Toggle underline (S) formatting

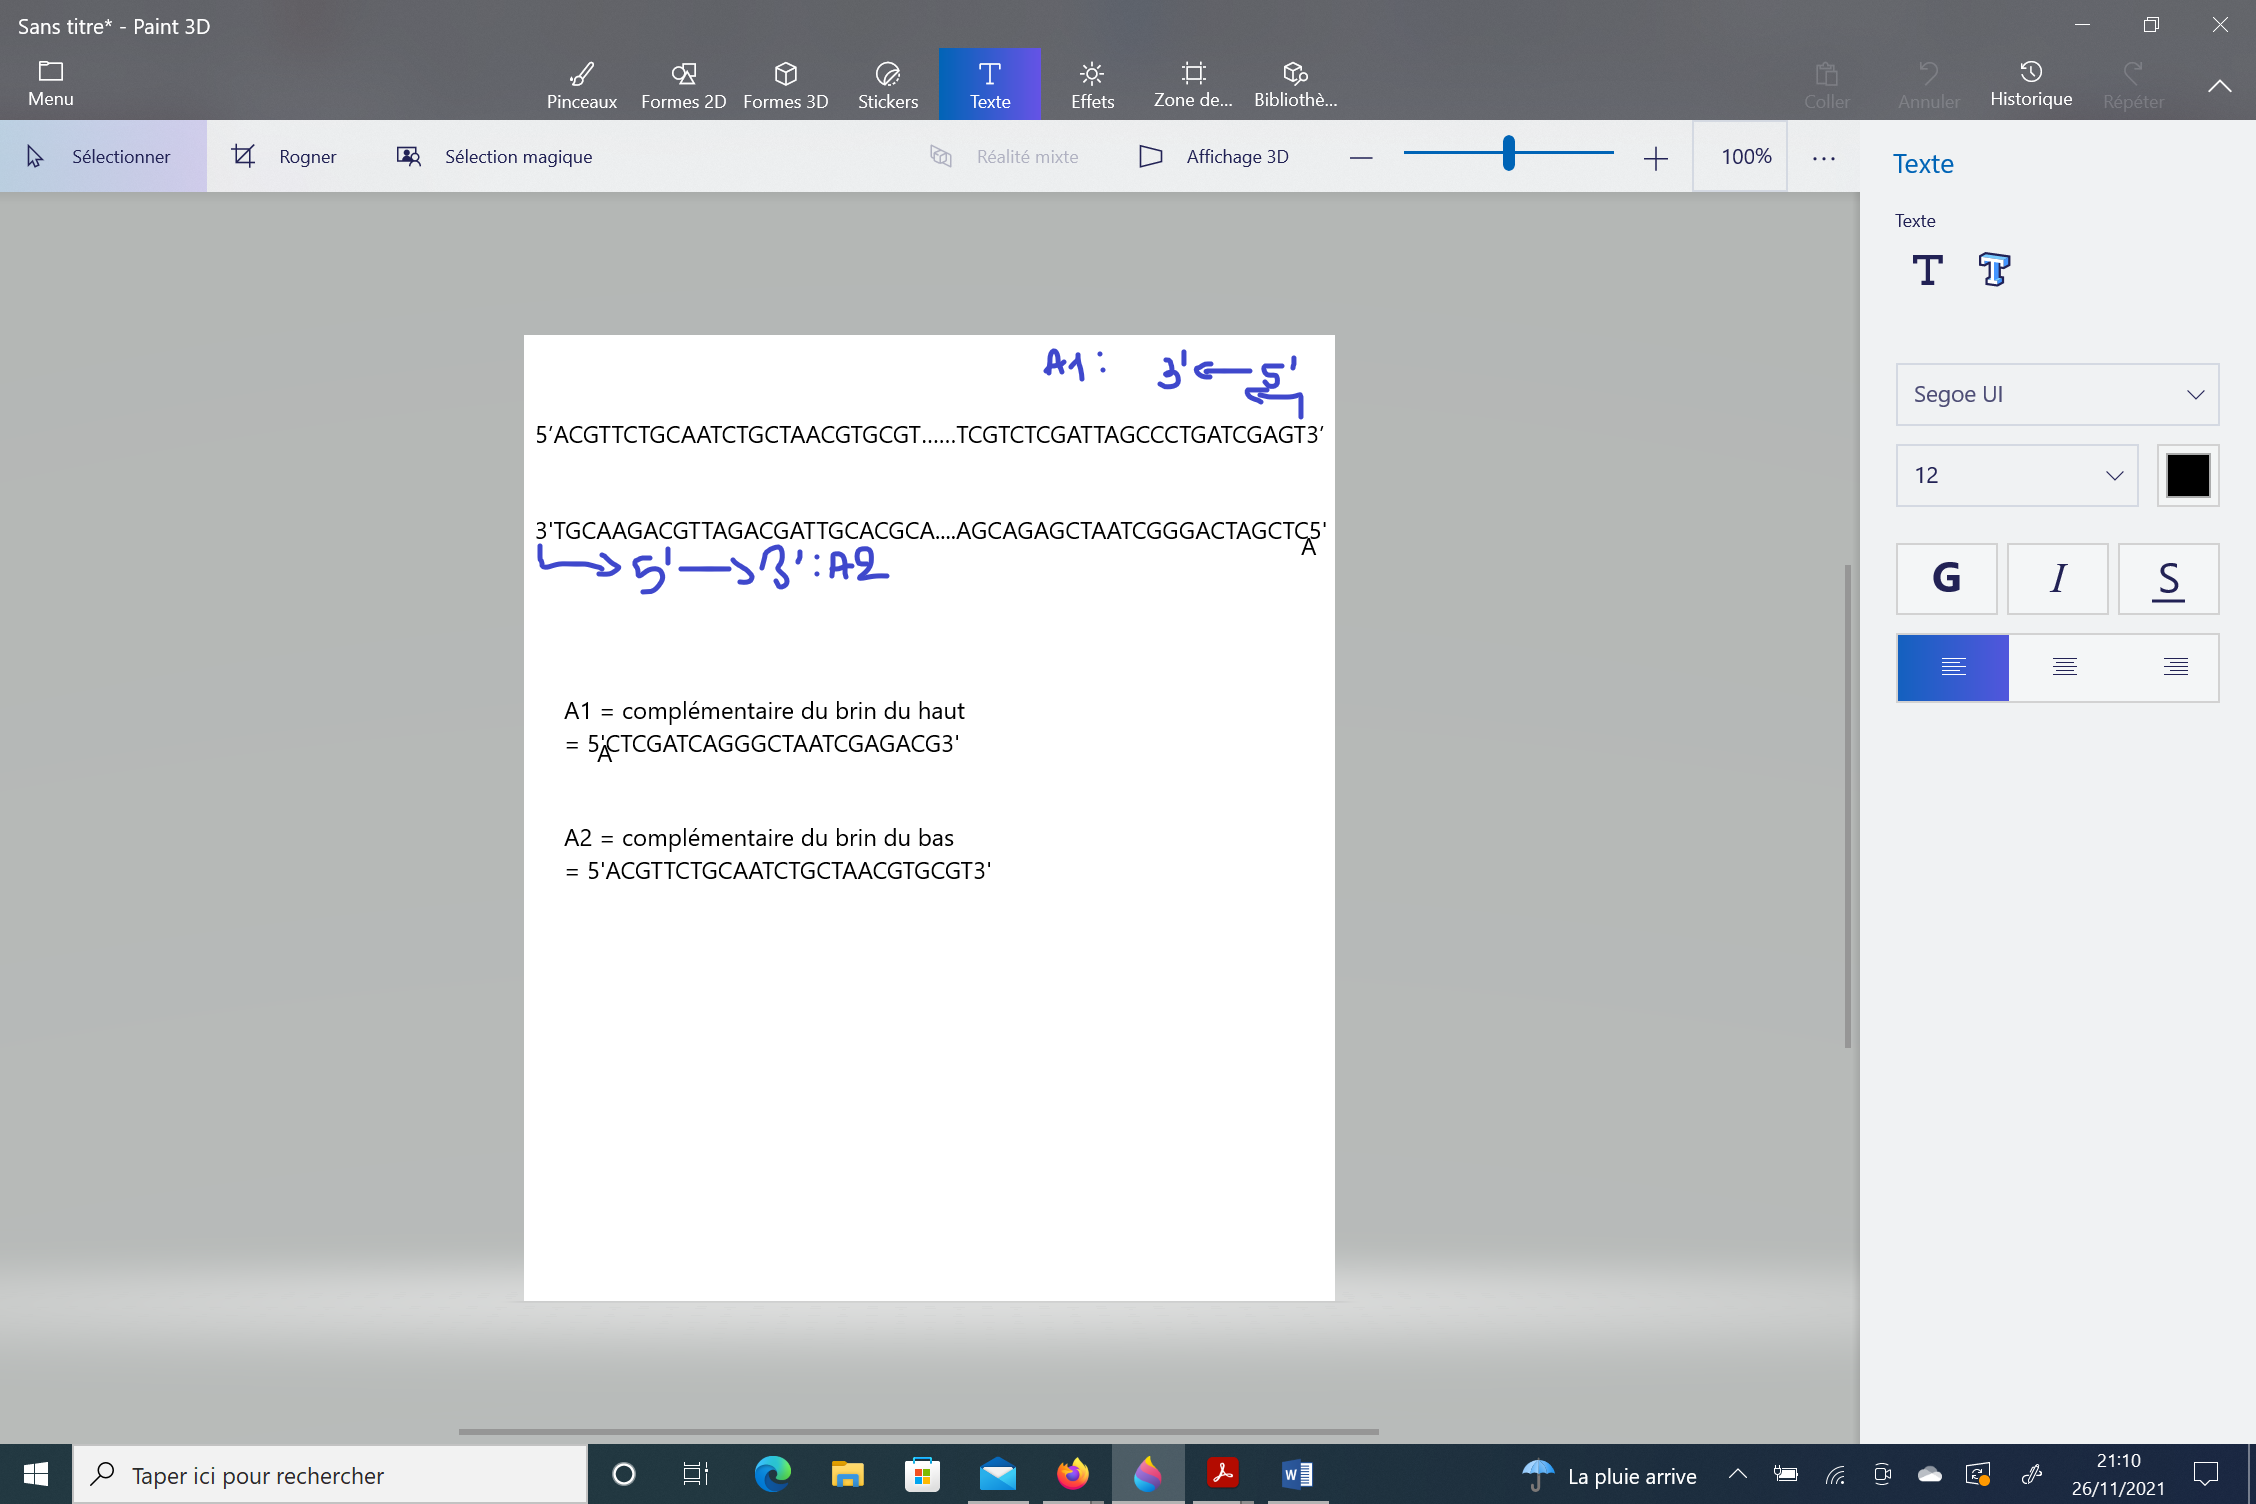[x=2168, y=578]
